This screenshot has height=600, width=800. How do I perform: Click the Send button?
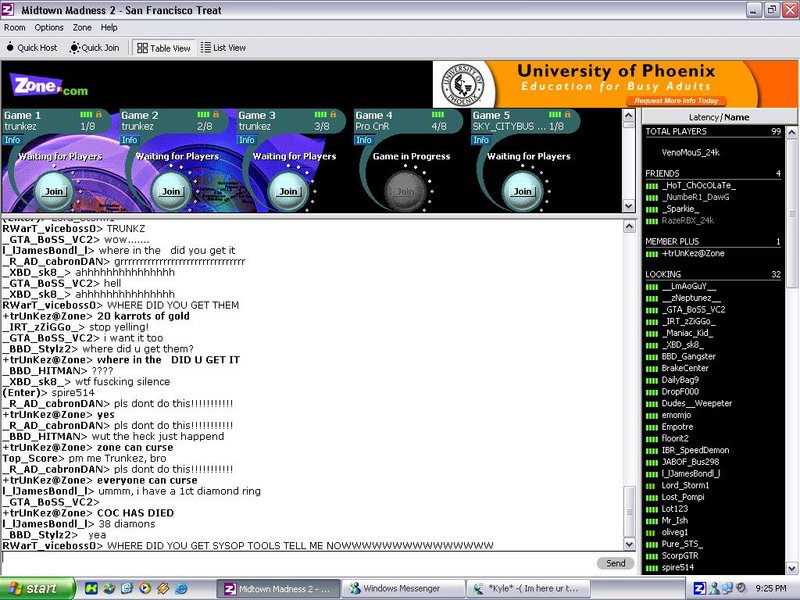click(x=615, y=563)
